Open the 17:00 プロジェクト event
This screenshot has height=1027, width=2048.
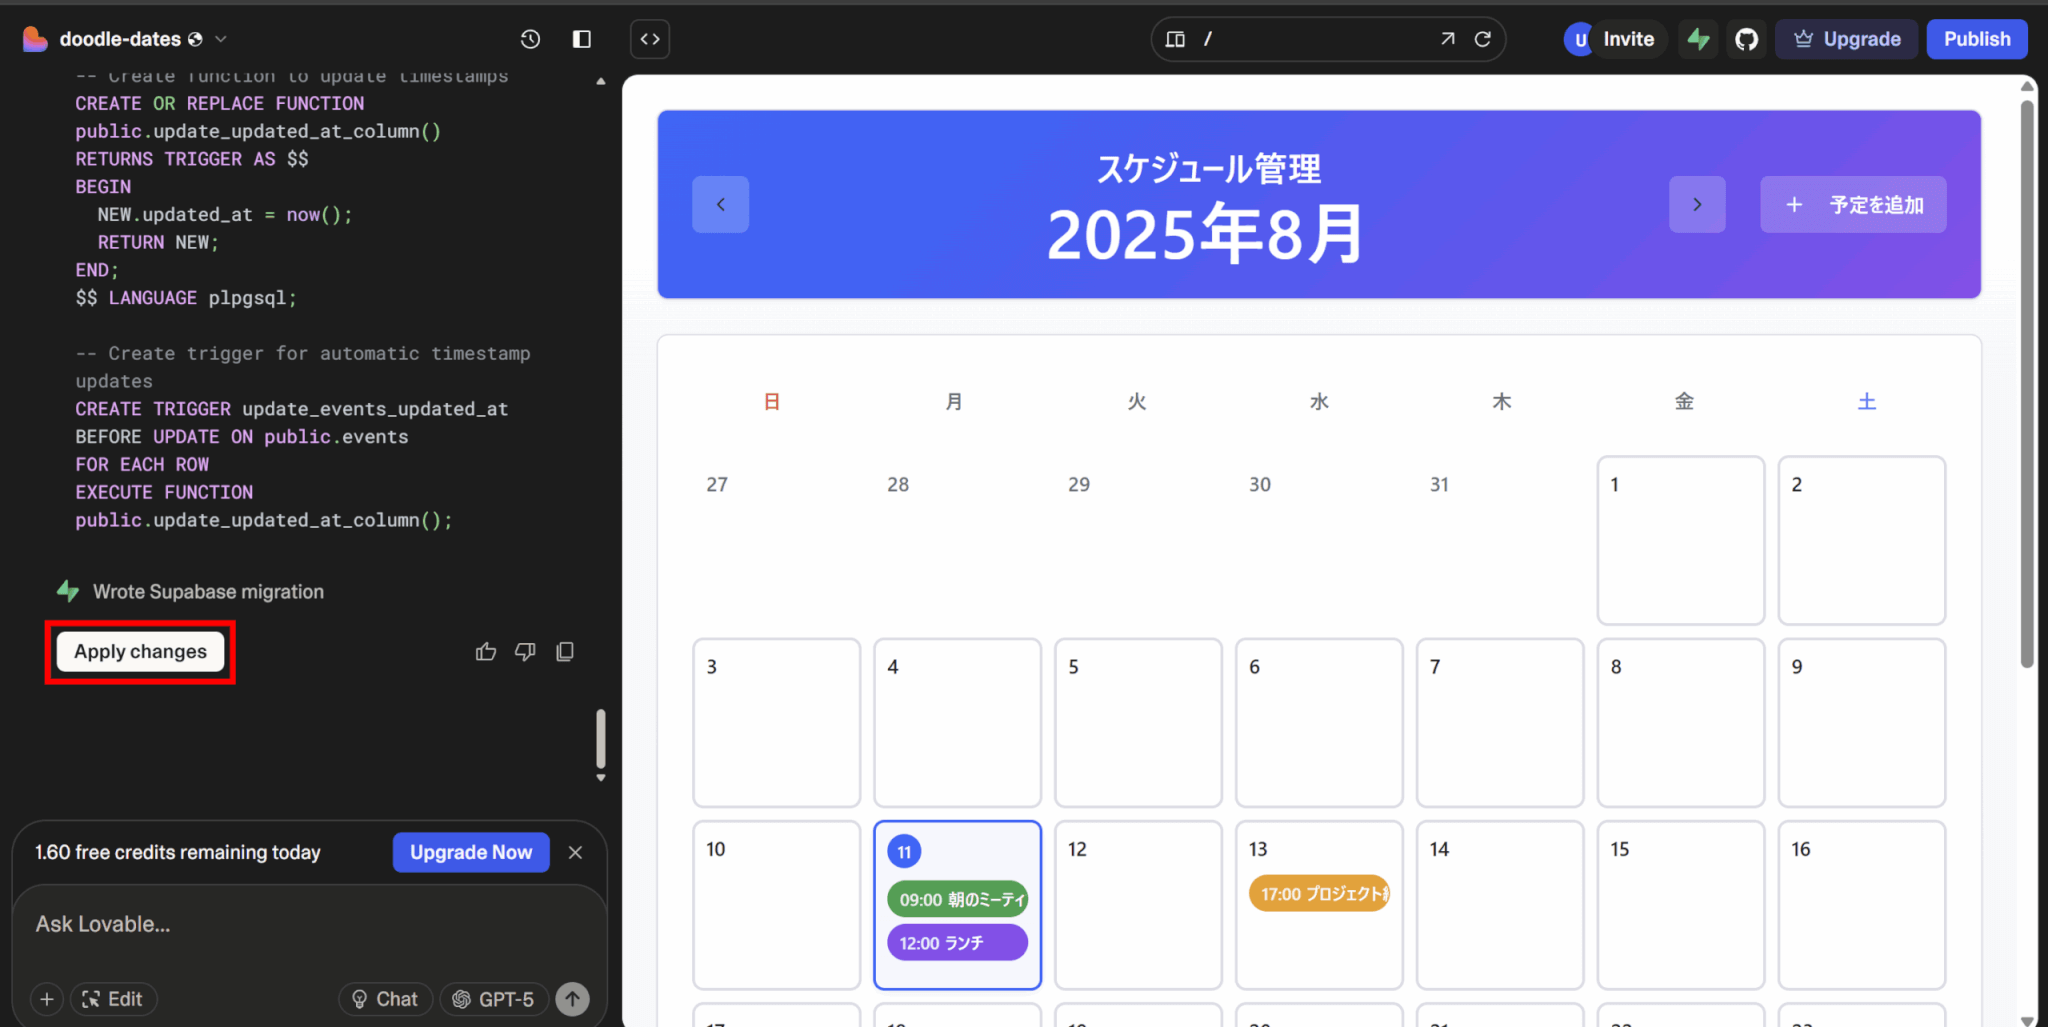[x=1319, y=893]
